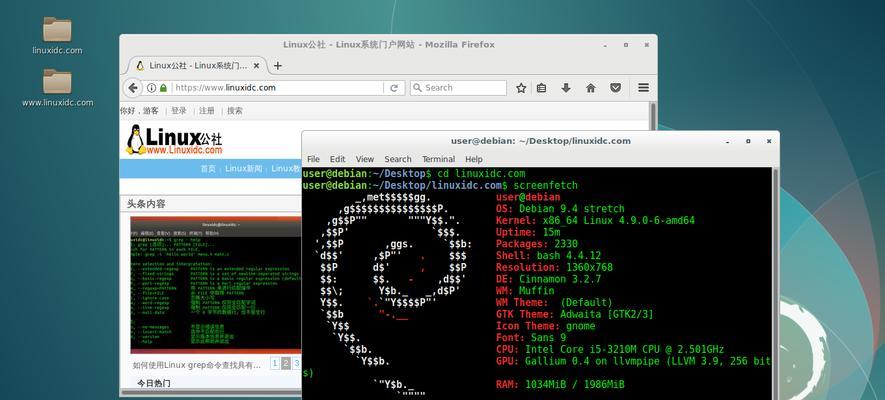Click 'RAM: 1034MiB / 1986MiB' line
This screenshot has height=400, width=885.
560,384
